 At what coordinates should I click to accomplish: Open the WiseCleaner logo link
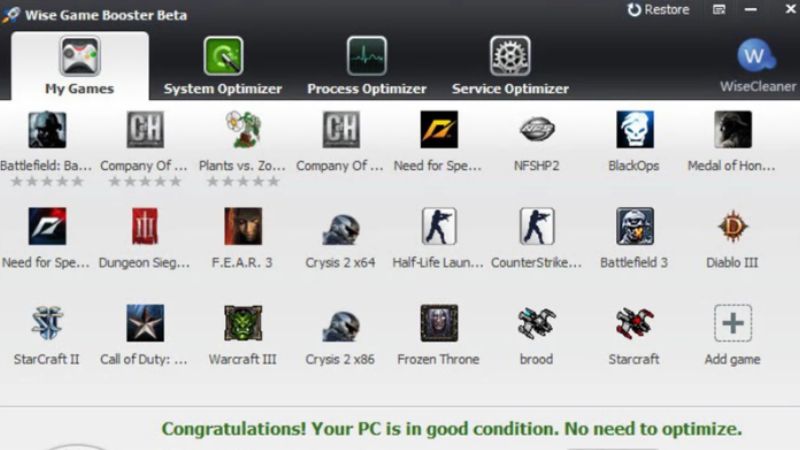point(758,65)
